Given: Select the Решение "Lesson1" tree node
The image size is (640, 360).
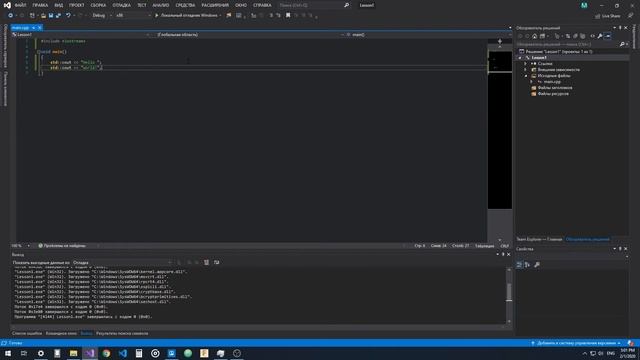Looking at the screenshot, I should 559,52.
